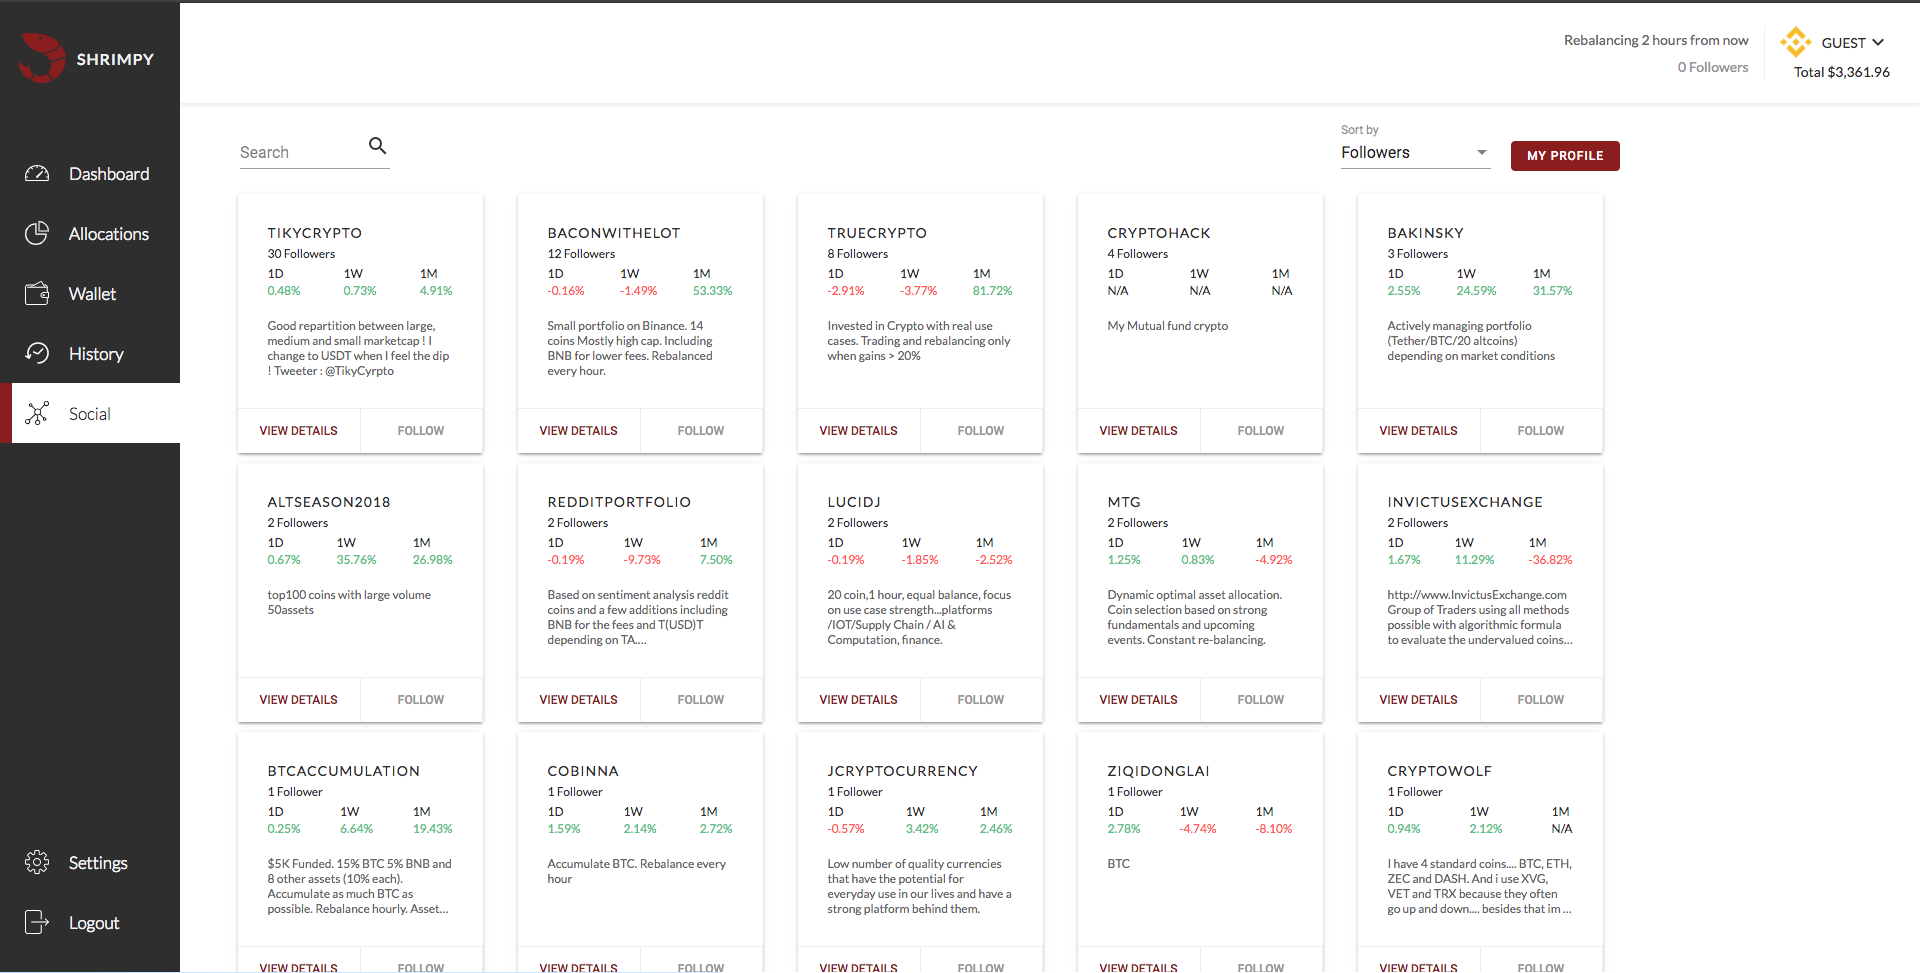1920x973 pixels.
Task: Select the Social menu item
Action: (x=90, y=414)
